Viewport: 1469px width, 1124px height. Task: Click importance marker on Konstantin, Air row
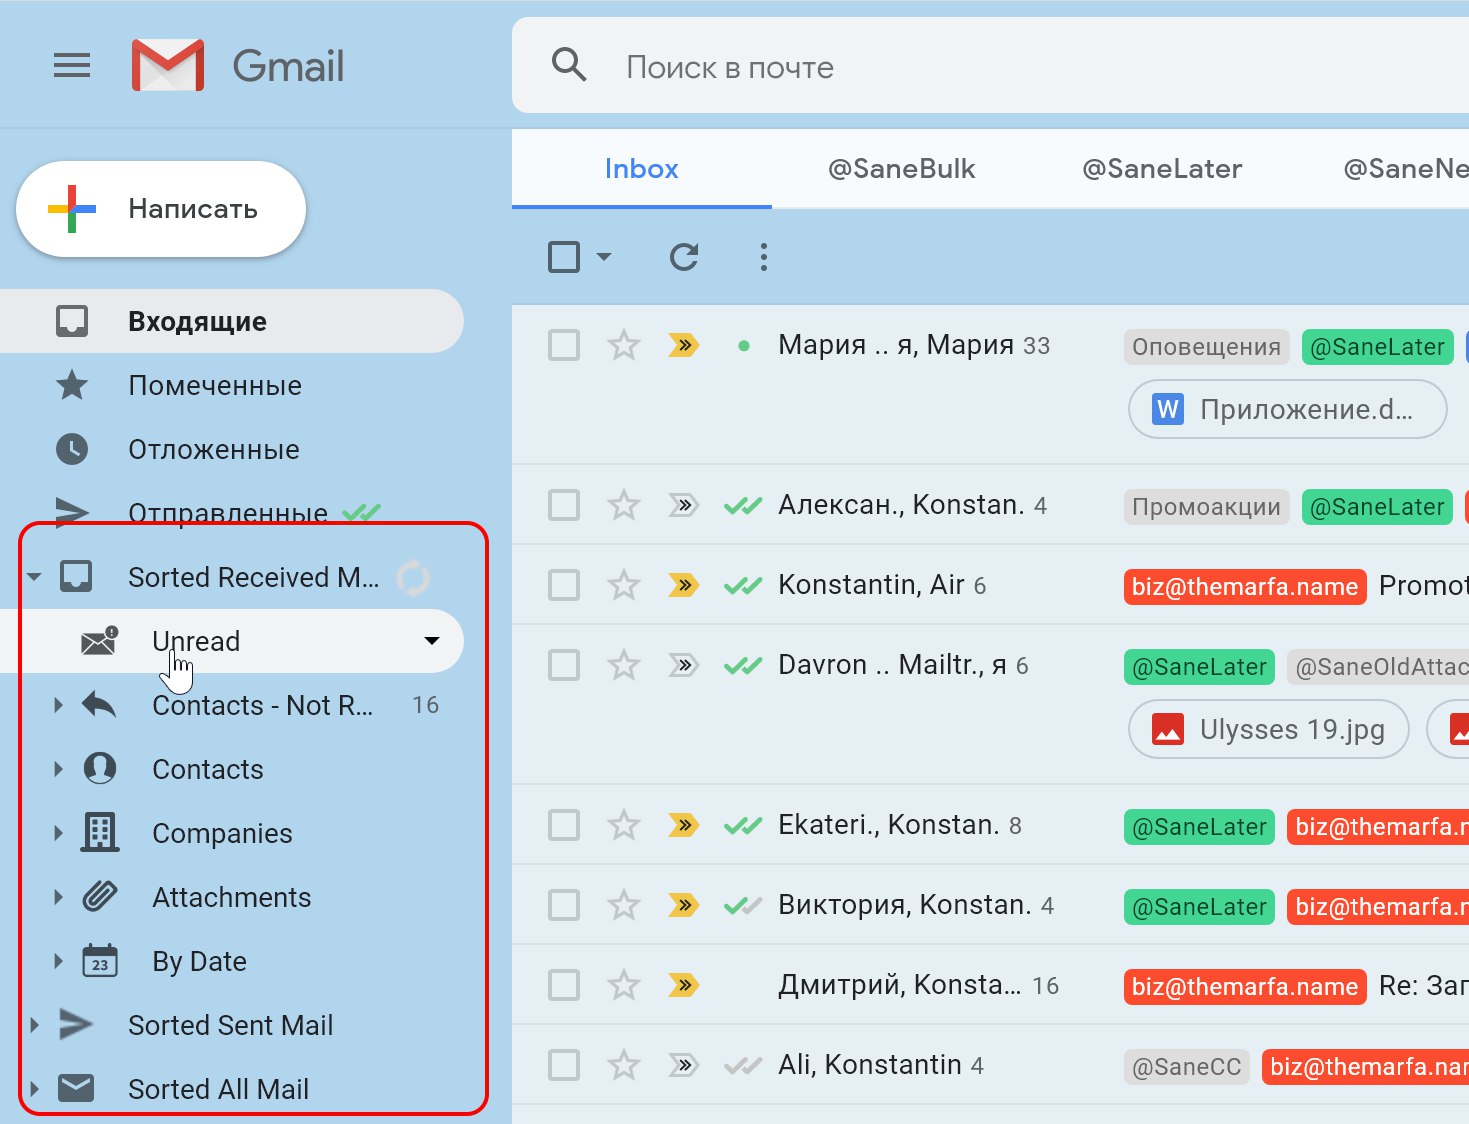pos(683,585)
